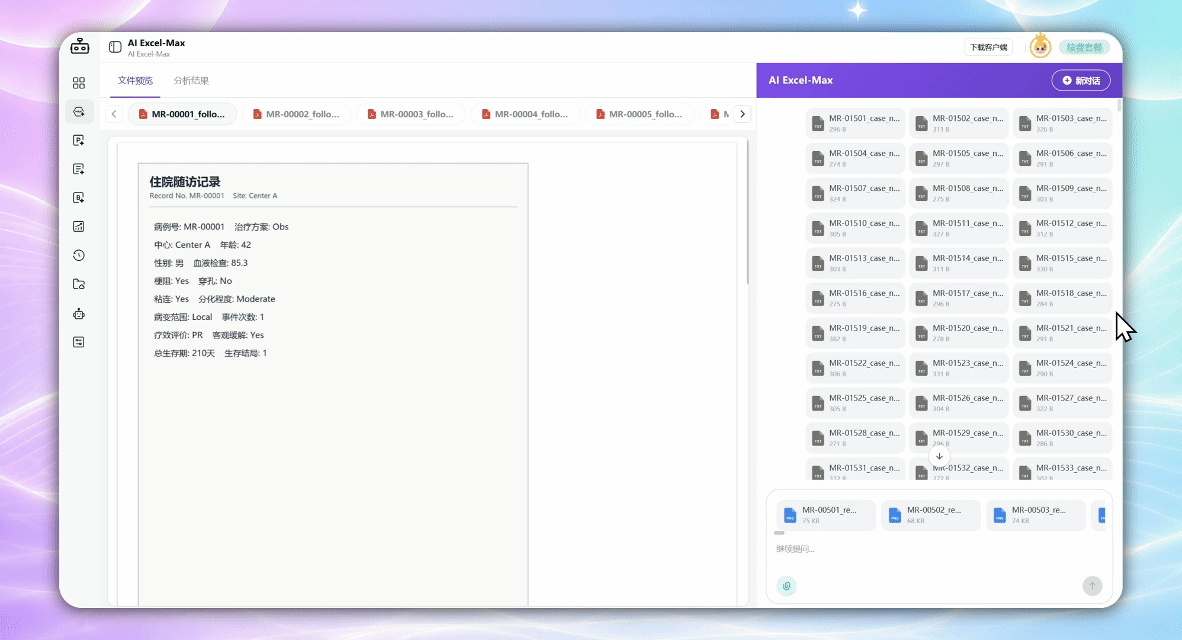Open file chip MR-01510_case_n...
Screen dimensions: 1182x640
[855, 228]
